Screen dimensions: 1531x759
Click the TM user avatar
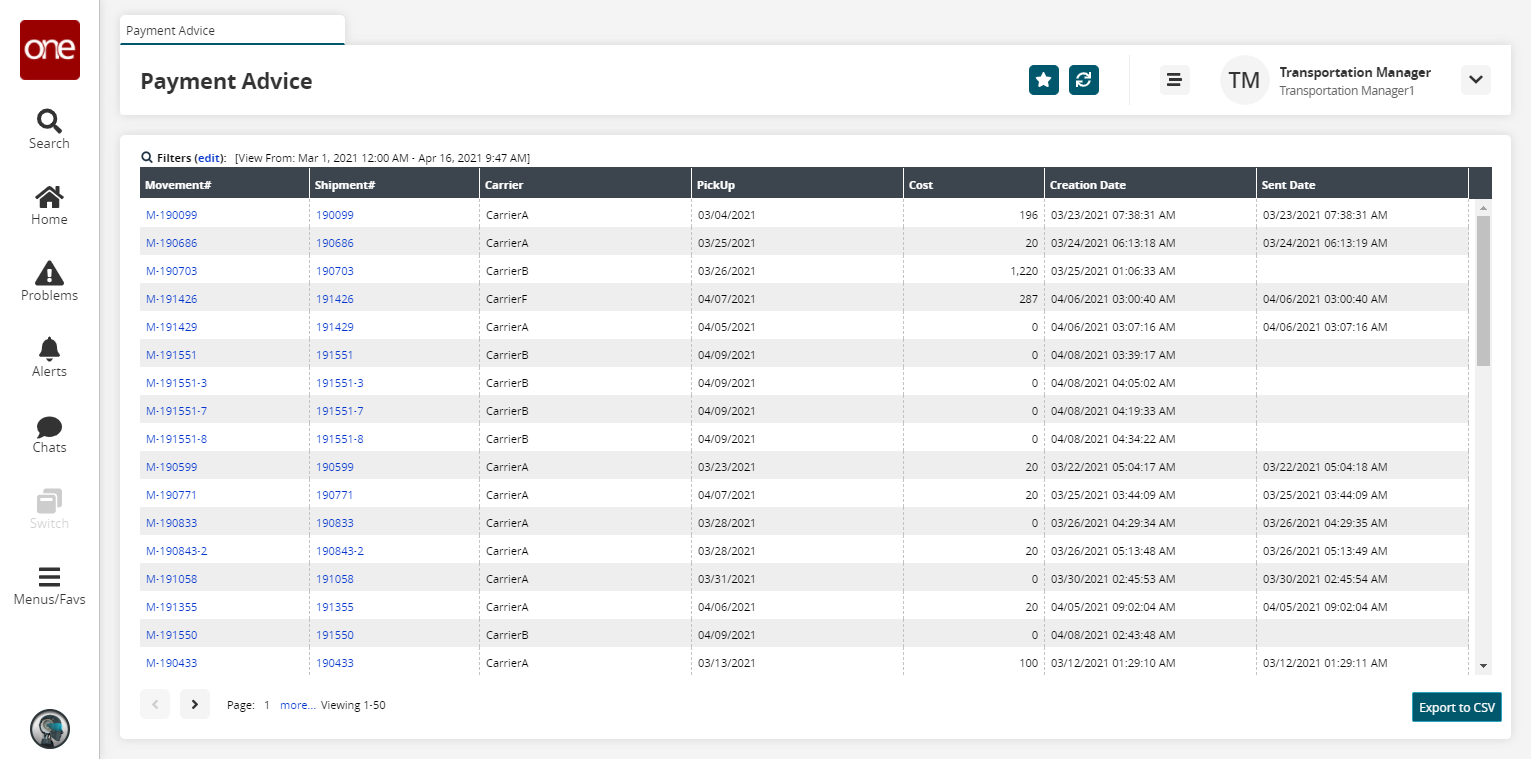(x=1244, y=80)
